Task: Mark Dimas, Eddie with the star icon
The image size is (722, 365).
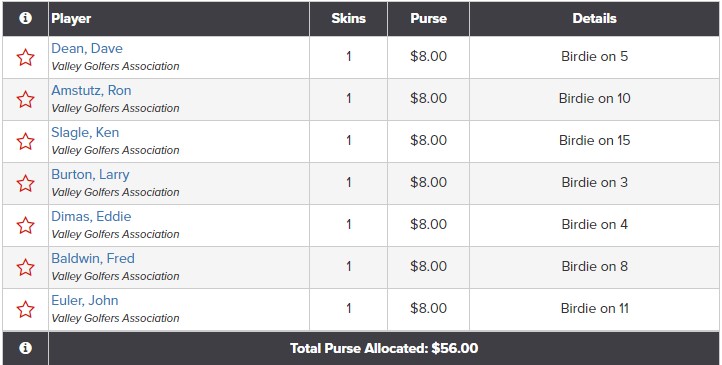Action: coord(25,225)
